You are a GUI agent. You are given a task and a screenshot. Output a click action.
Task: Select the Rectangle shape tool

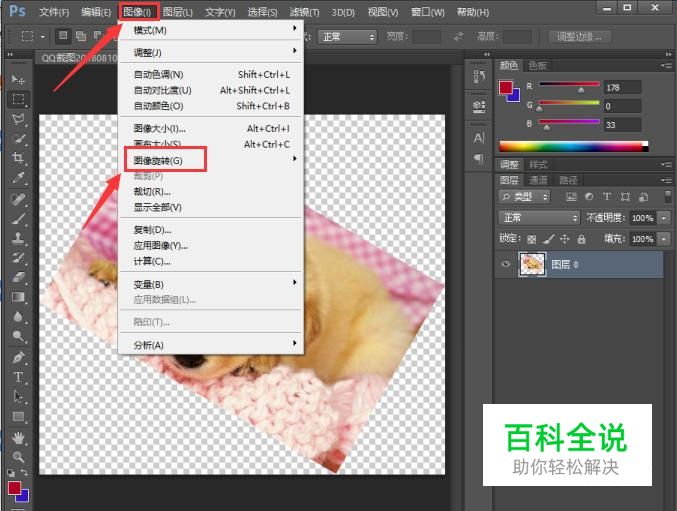click(x=18, y=416)
